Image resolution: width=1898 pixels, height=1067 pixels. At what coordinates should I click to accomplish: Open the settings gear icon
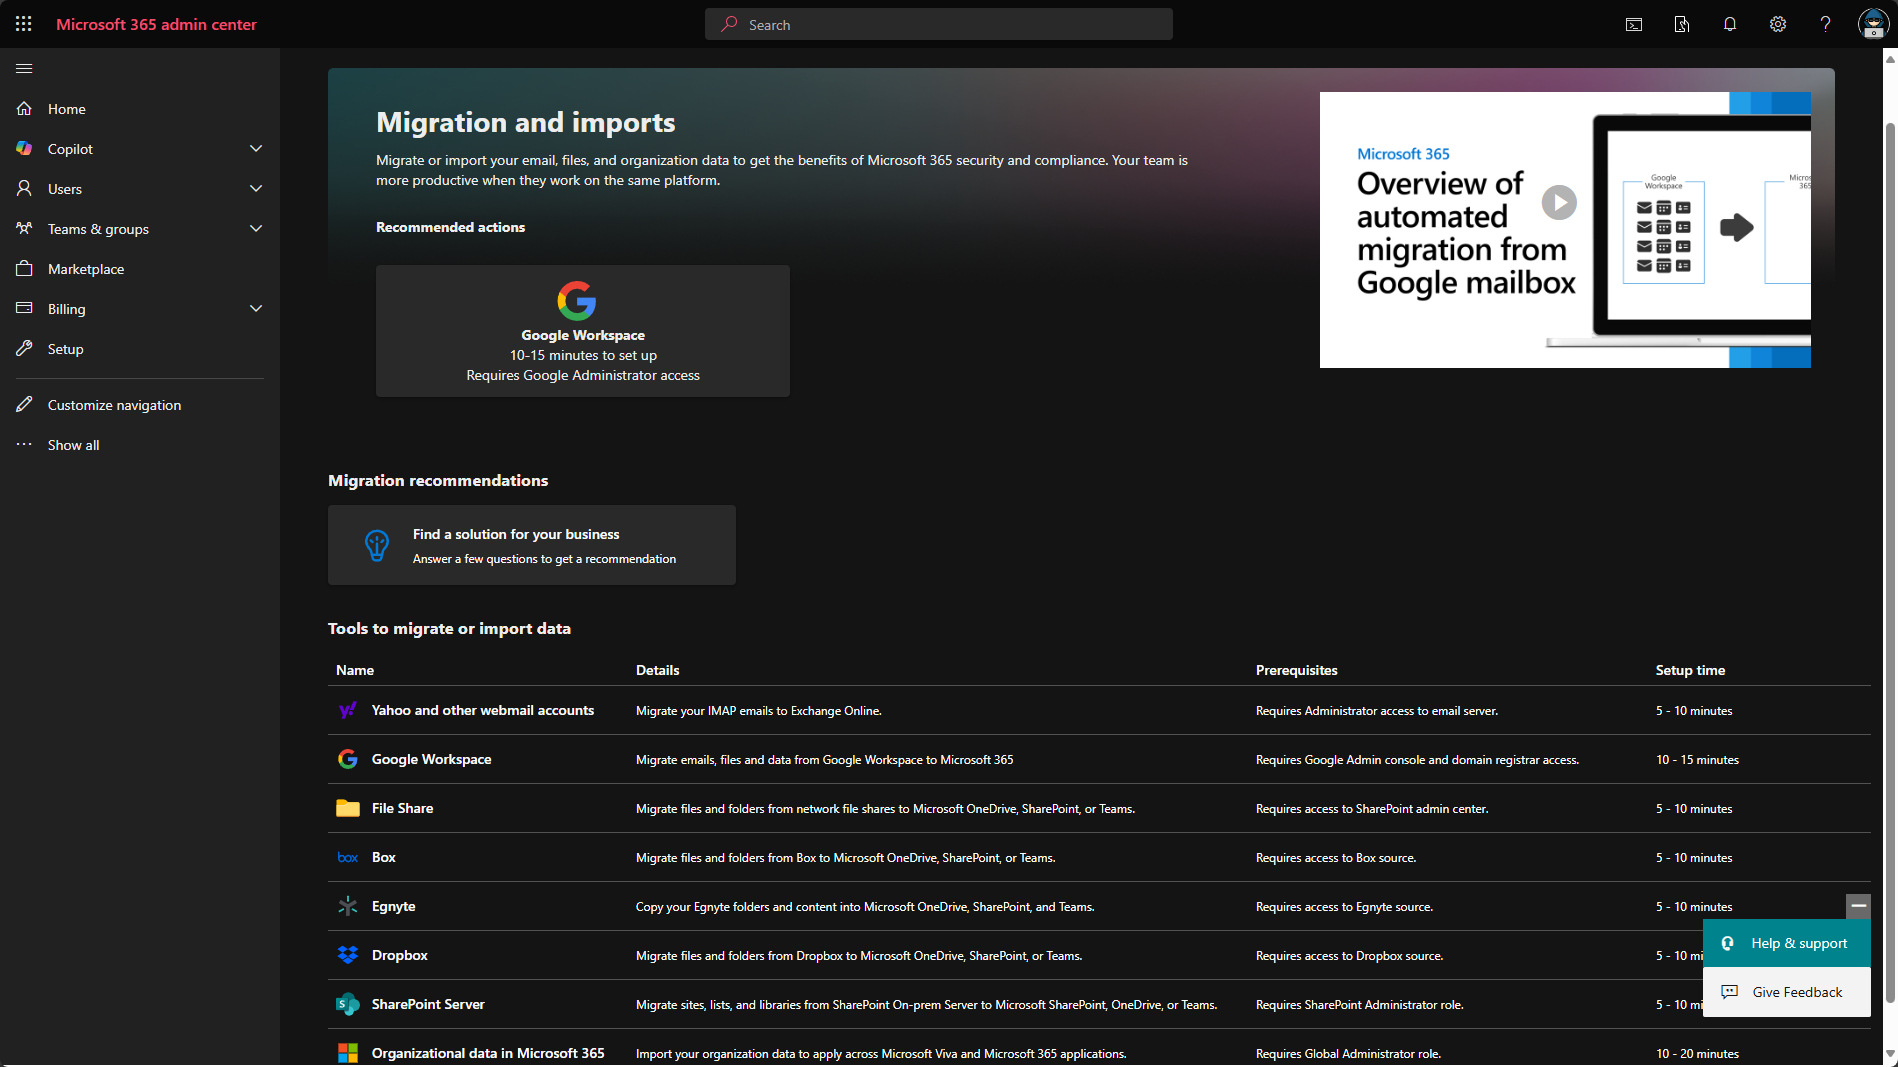tap(1778, 24)
